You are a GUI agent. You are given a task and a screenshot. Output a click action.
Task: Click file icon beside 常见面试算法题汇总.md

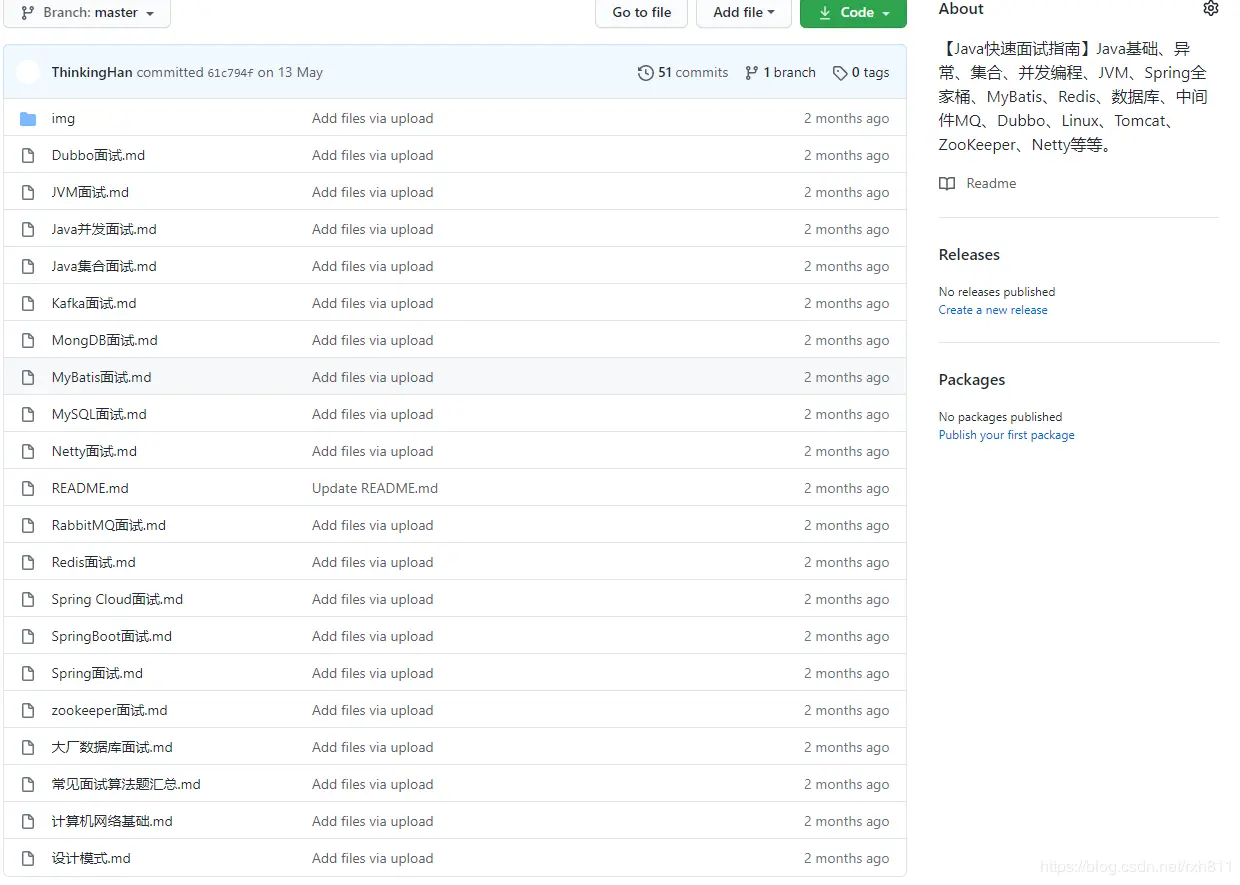point(28,785)
